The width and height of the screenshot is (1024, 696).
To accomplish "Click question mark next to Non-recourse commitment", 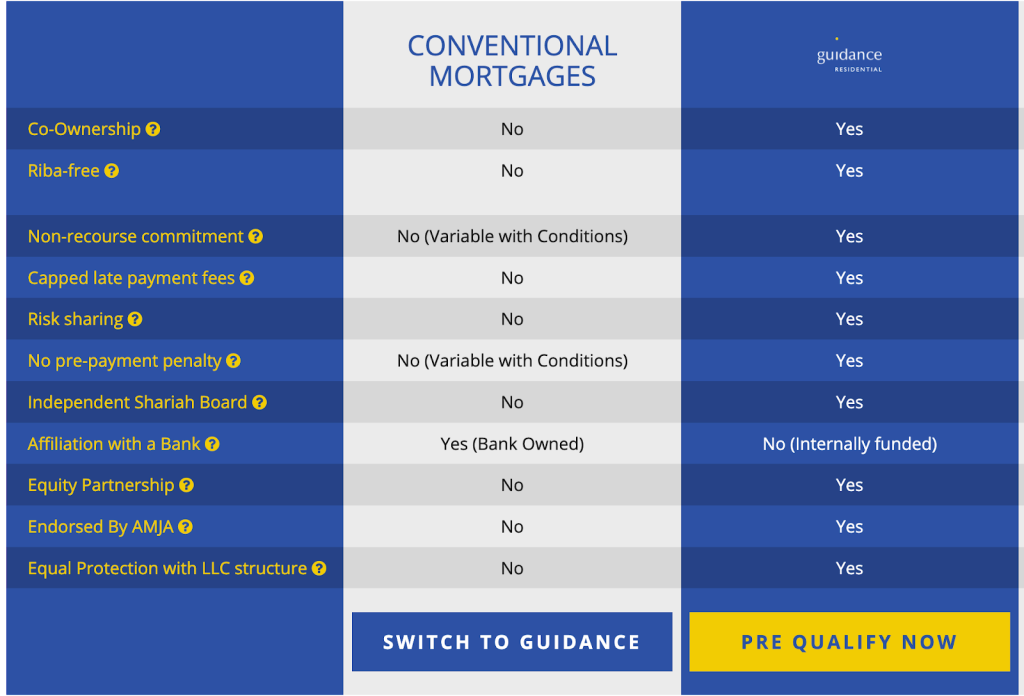I will (x=255, y=236).
